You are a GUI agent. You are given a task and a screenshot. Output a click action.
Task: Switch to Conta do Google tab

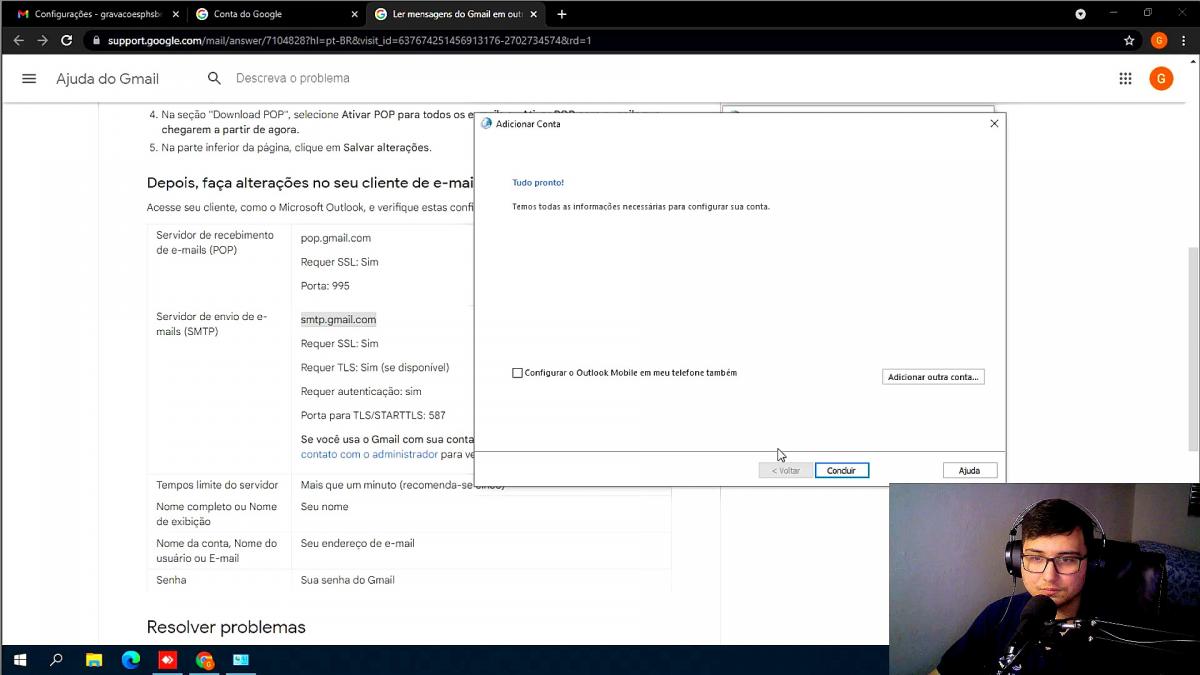[x=274, y=14]
